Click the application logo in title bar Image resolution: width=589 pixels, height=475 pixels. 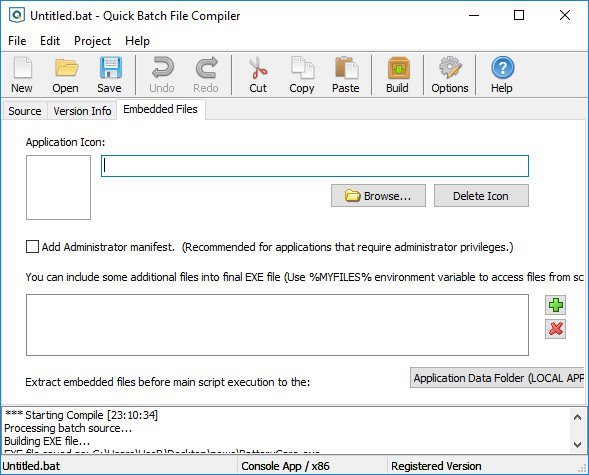point(17,15)
